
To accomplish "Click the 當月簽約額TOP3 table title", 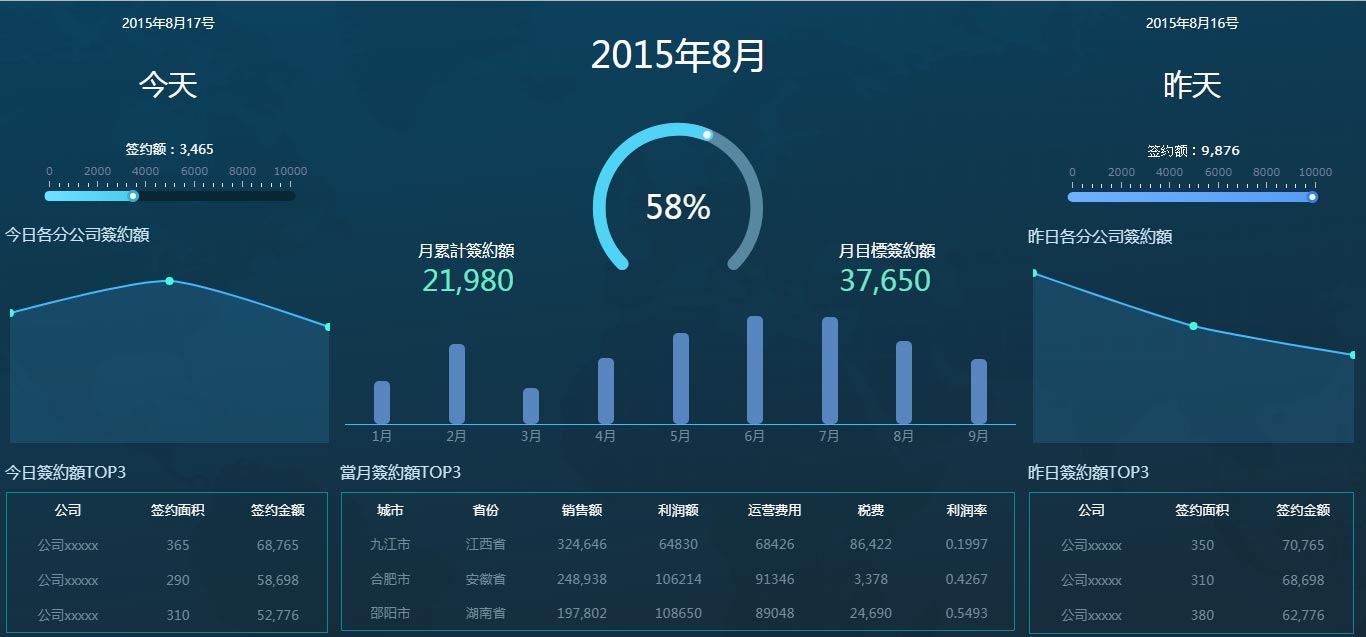I will (400, 472).
